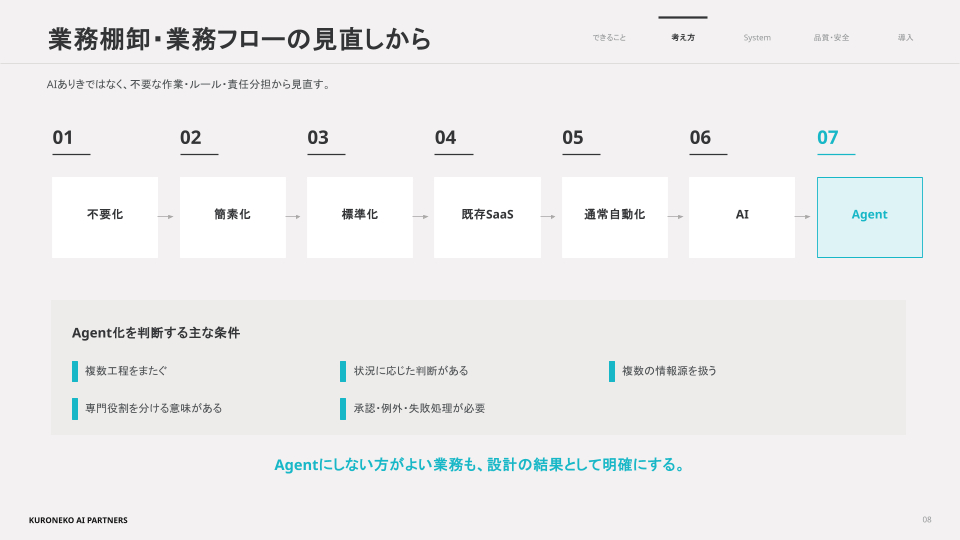Click heading Agent化を判断する主な条件

156,332
